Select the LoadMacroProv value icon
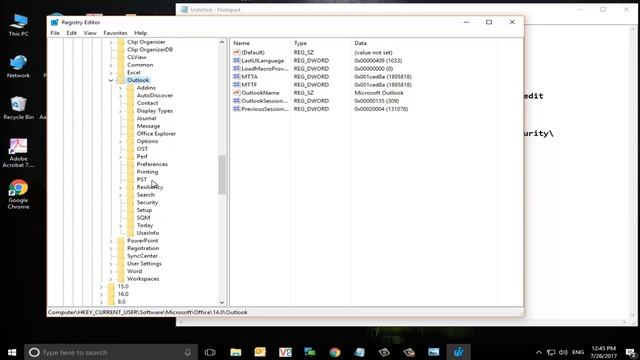Image resolution: width=640 pixels, height=360 pixels. (x=236, y=69)
